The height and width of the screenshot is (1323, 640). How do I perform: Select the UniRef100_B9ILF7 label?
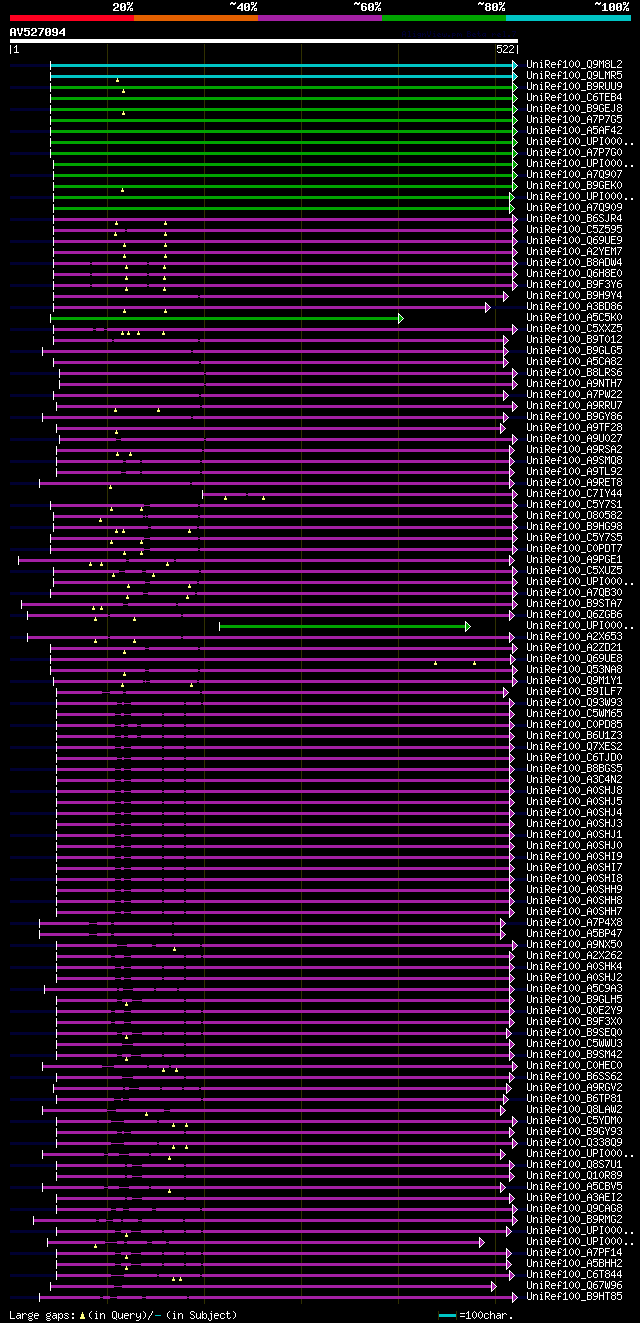(x=574, y=692)
